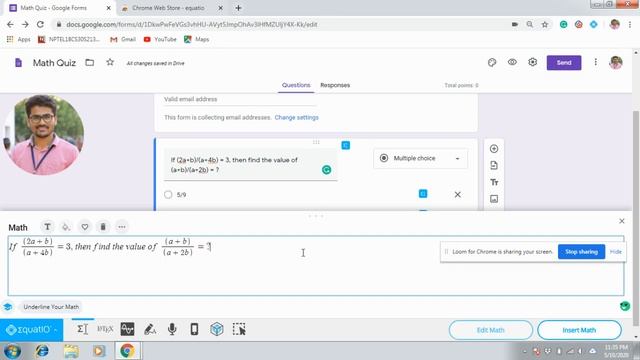Open the customize theme palette icon

tap(492, 62)
